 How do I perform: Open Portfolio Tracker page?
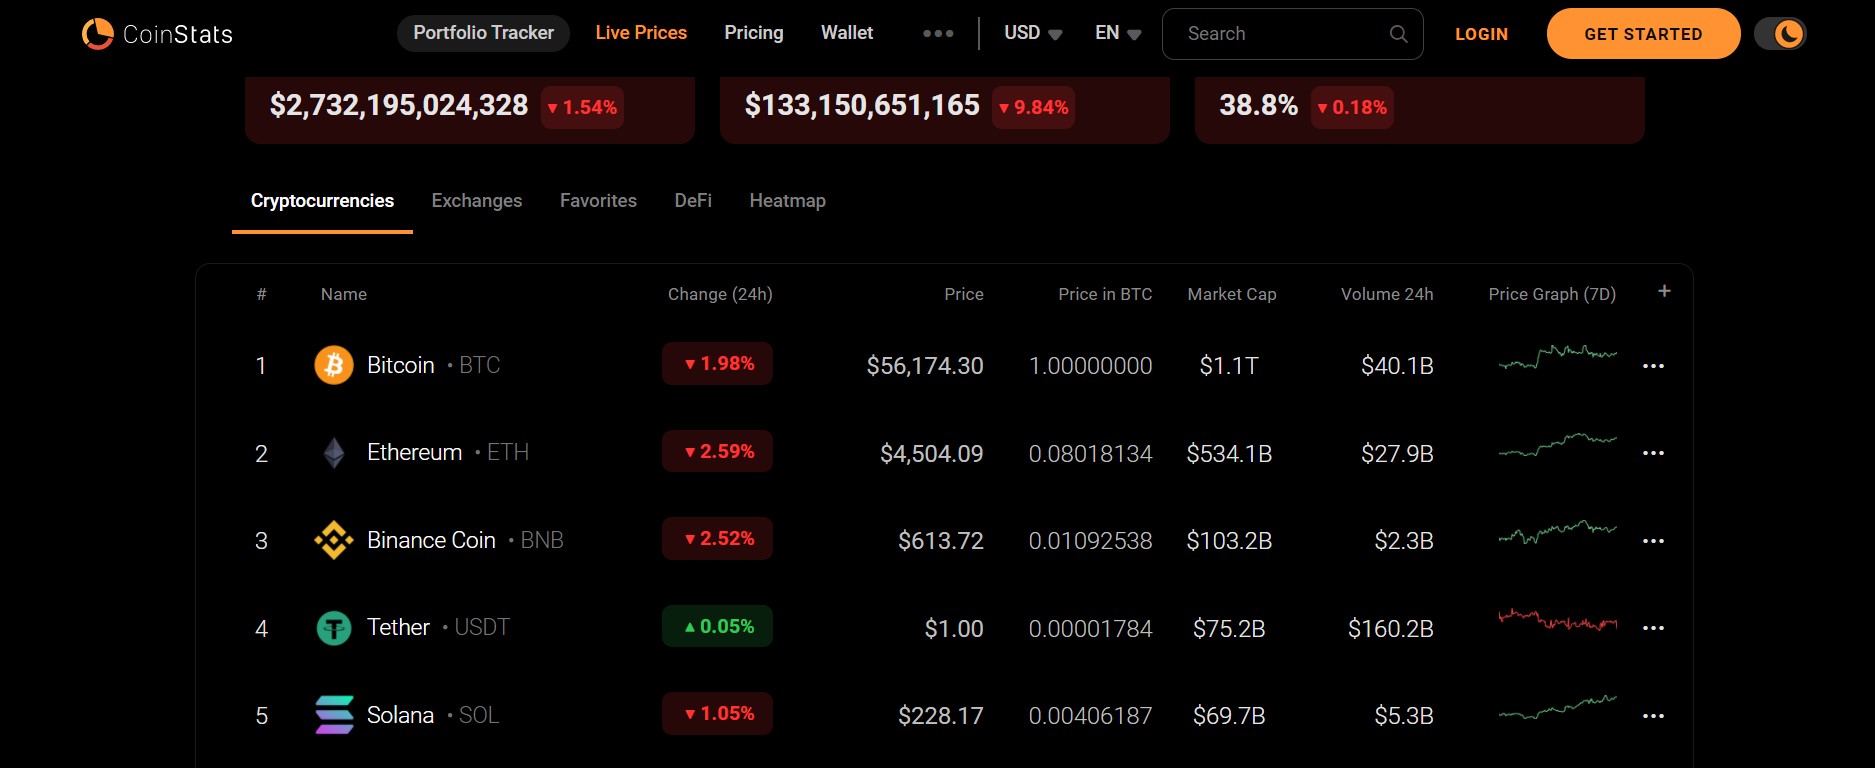(x=484, y=33)
